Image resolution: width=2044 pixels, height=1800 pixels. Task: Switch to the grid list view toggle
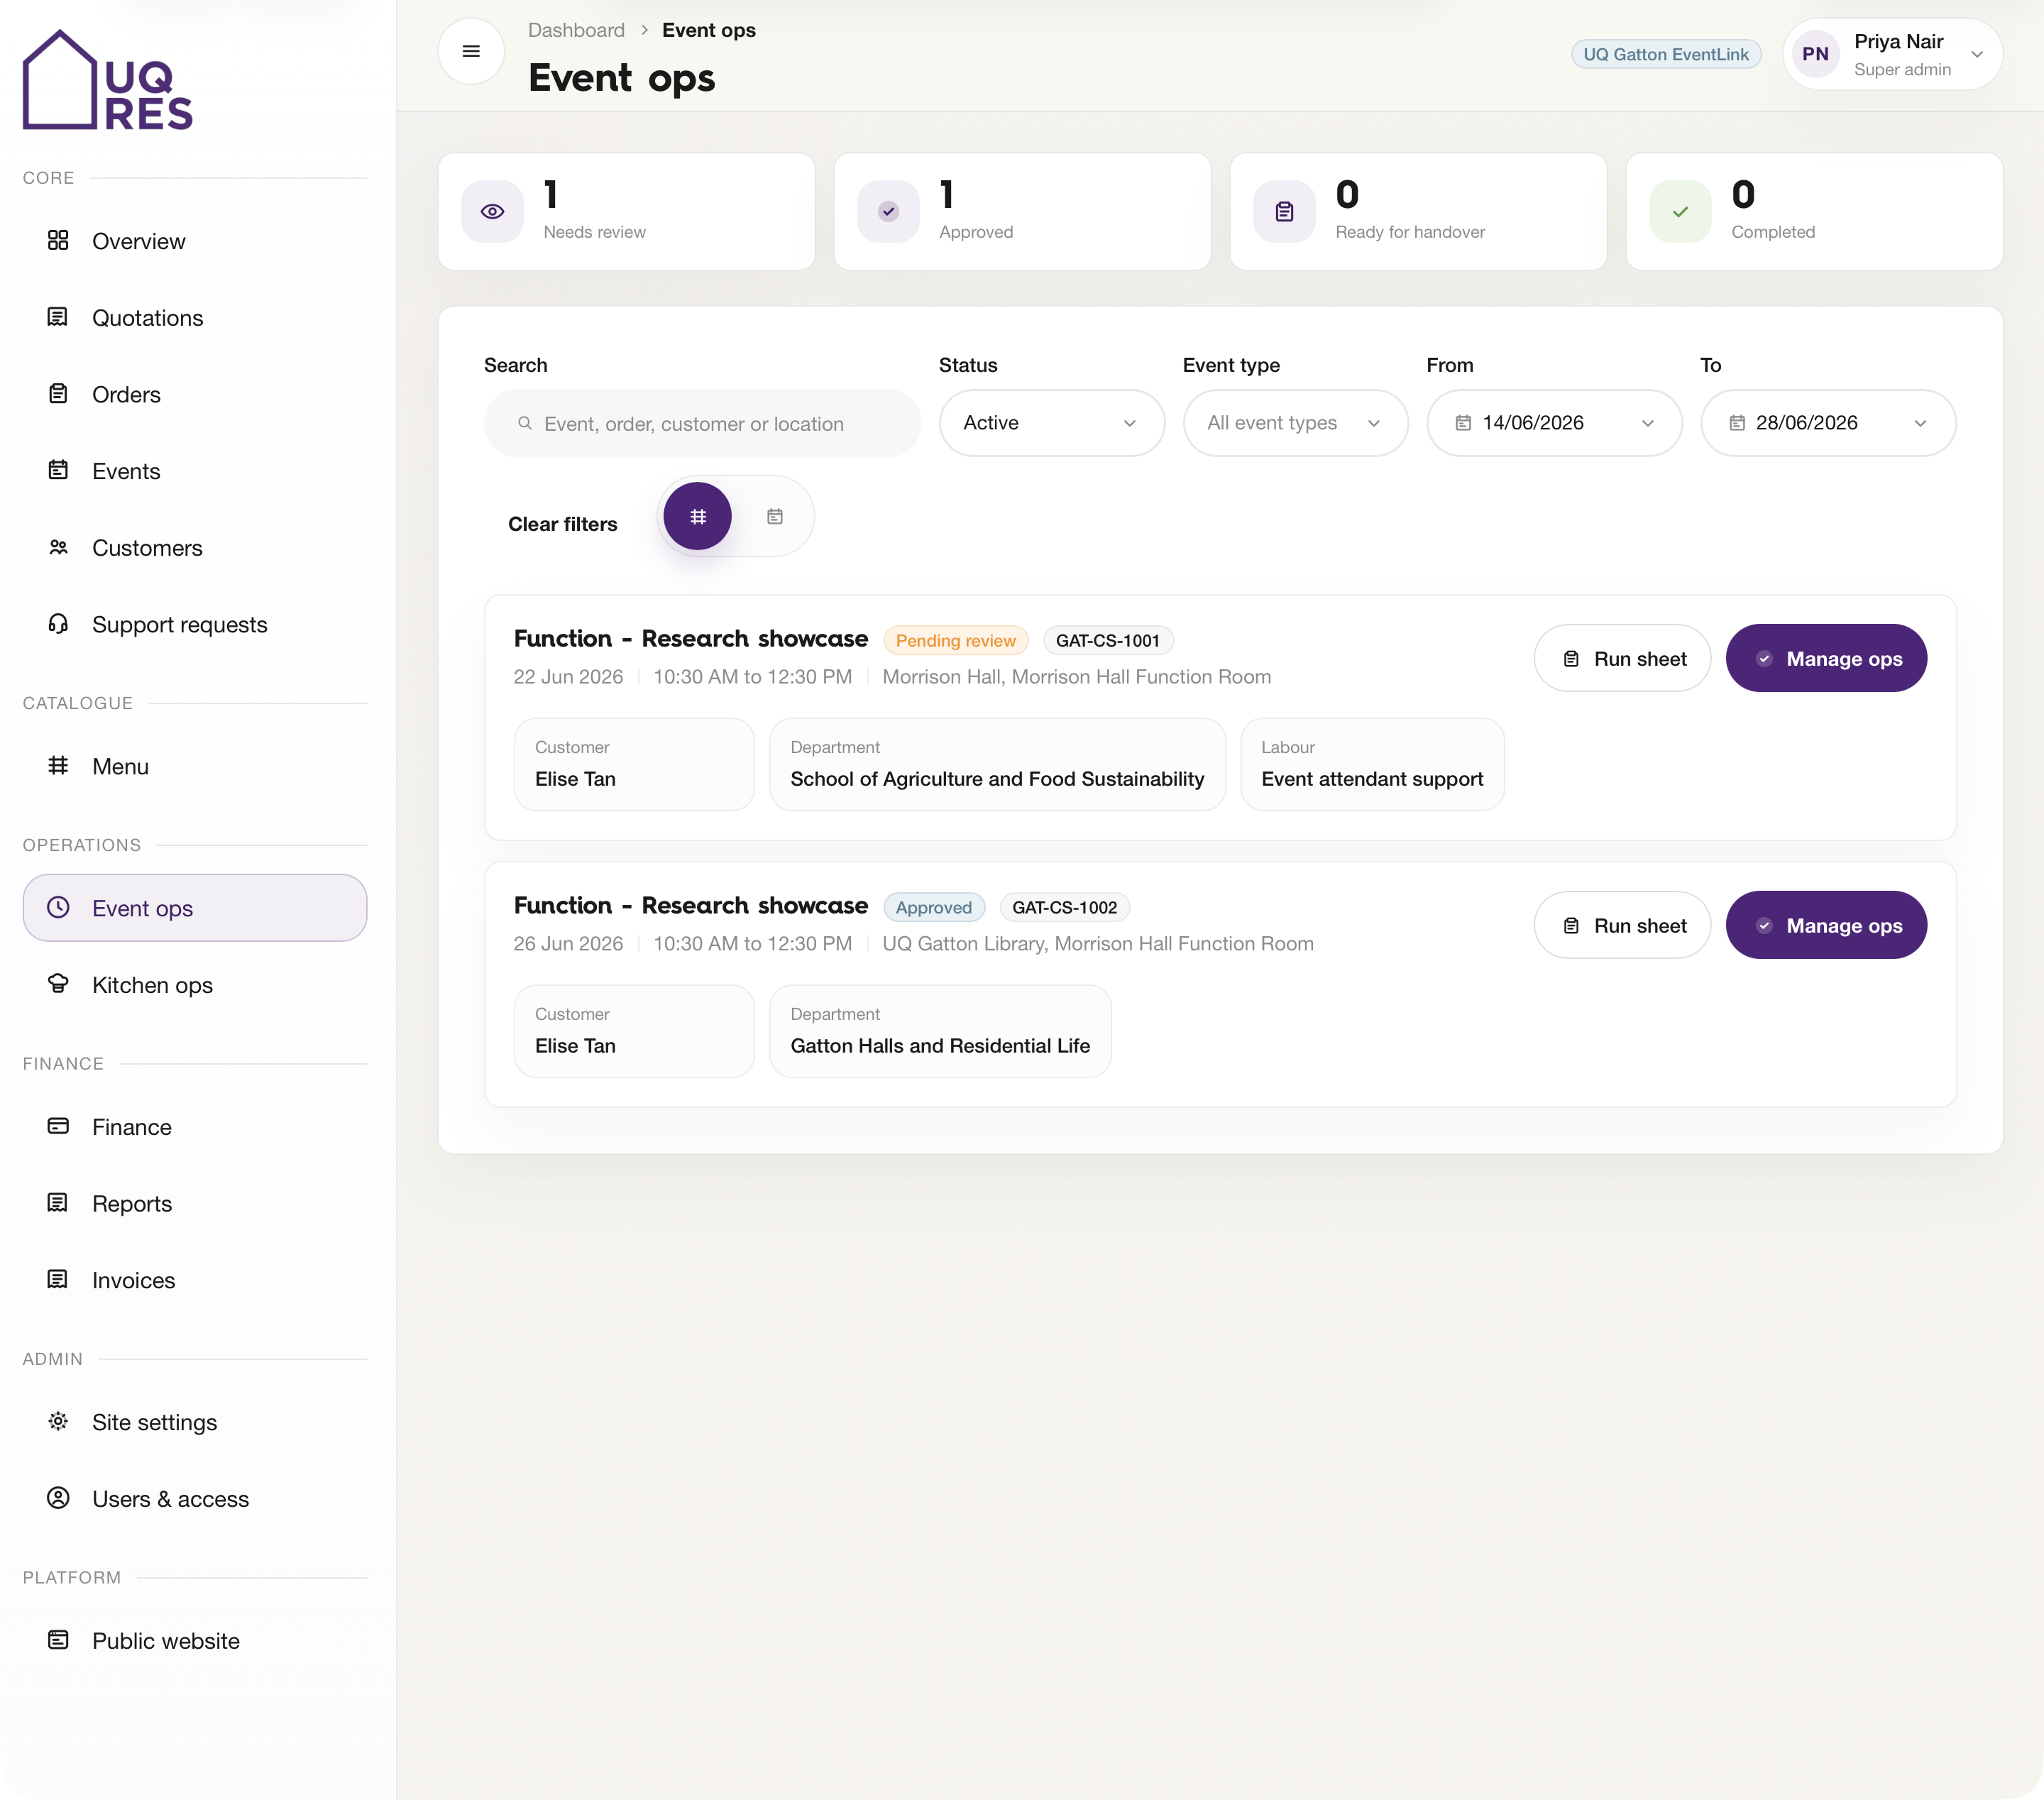click(697, 516)
